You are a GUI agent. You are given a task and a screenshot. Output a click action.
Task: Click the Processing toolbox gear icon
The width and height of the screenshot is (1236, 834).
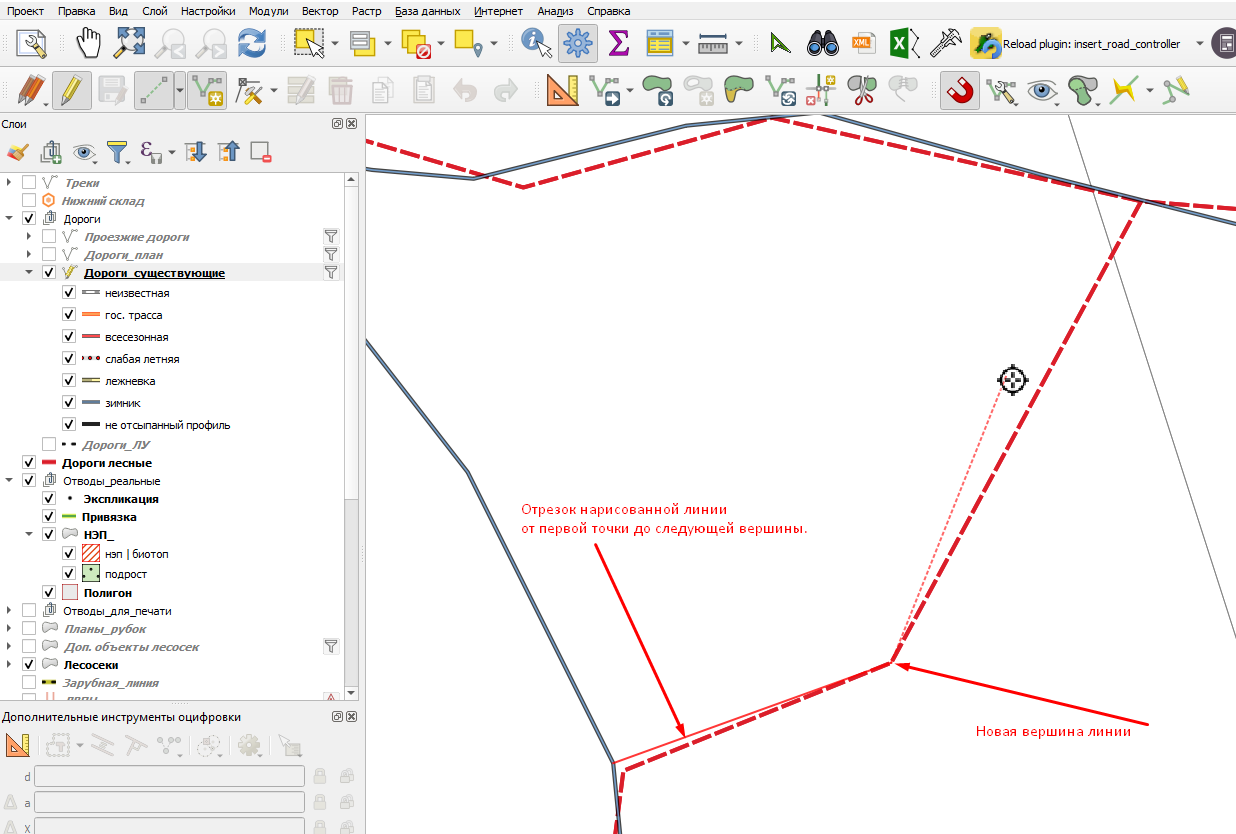pyautogui.click(x=578, y=44)
